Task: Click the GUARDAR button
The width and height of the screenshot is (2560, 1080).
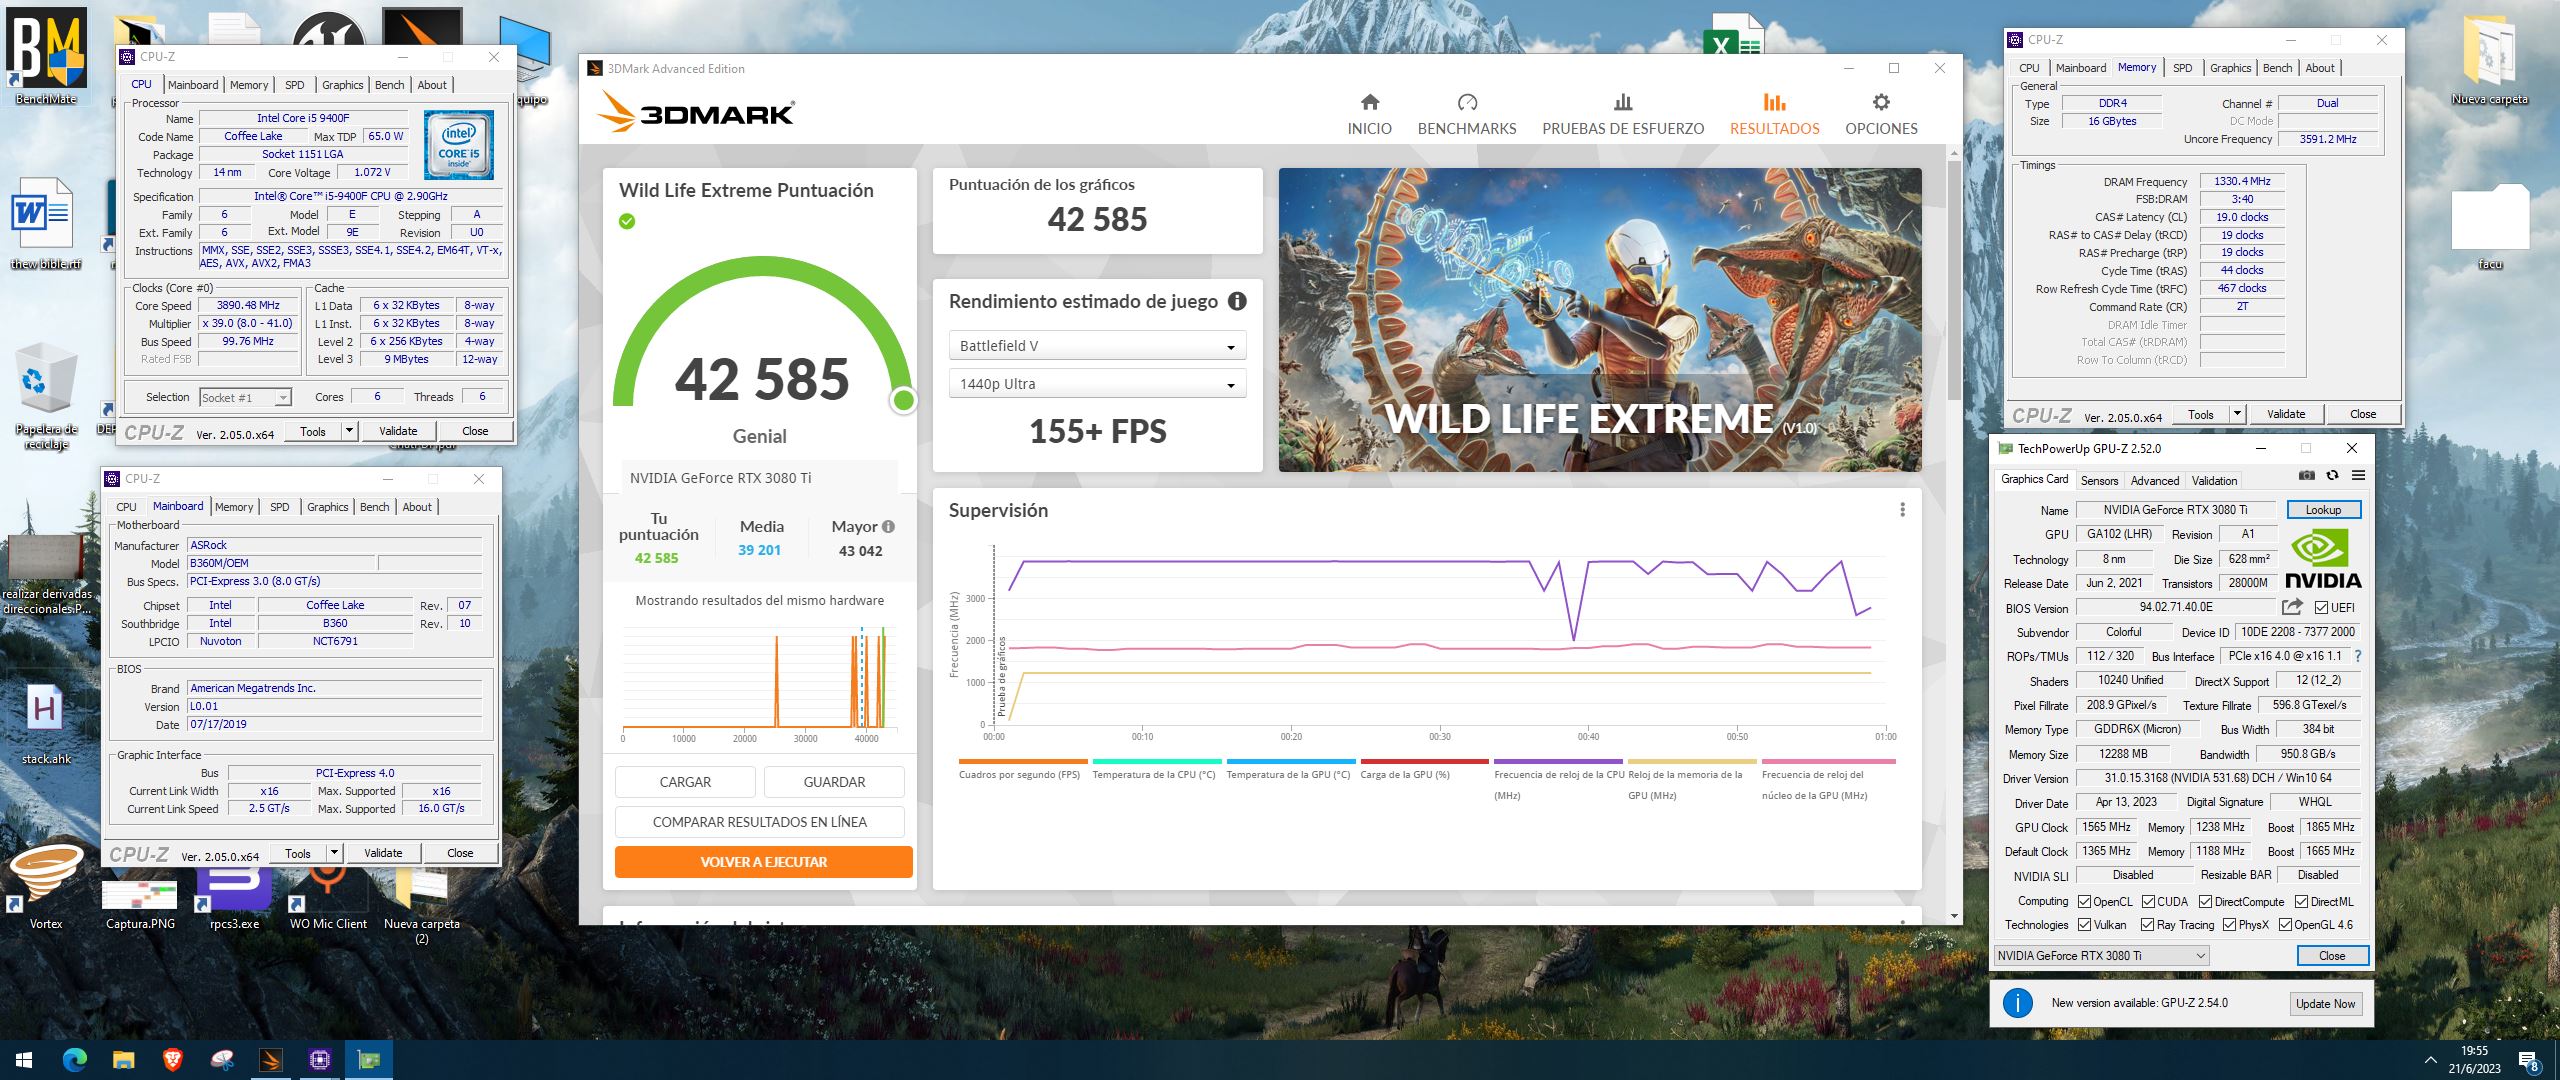Action: [x=834, y=782]
